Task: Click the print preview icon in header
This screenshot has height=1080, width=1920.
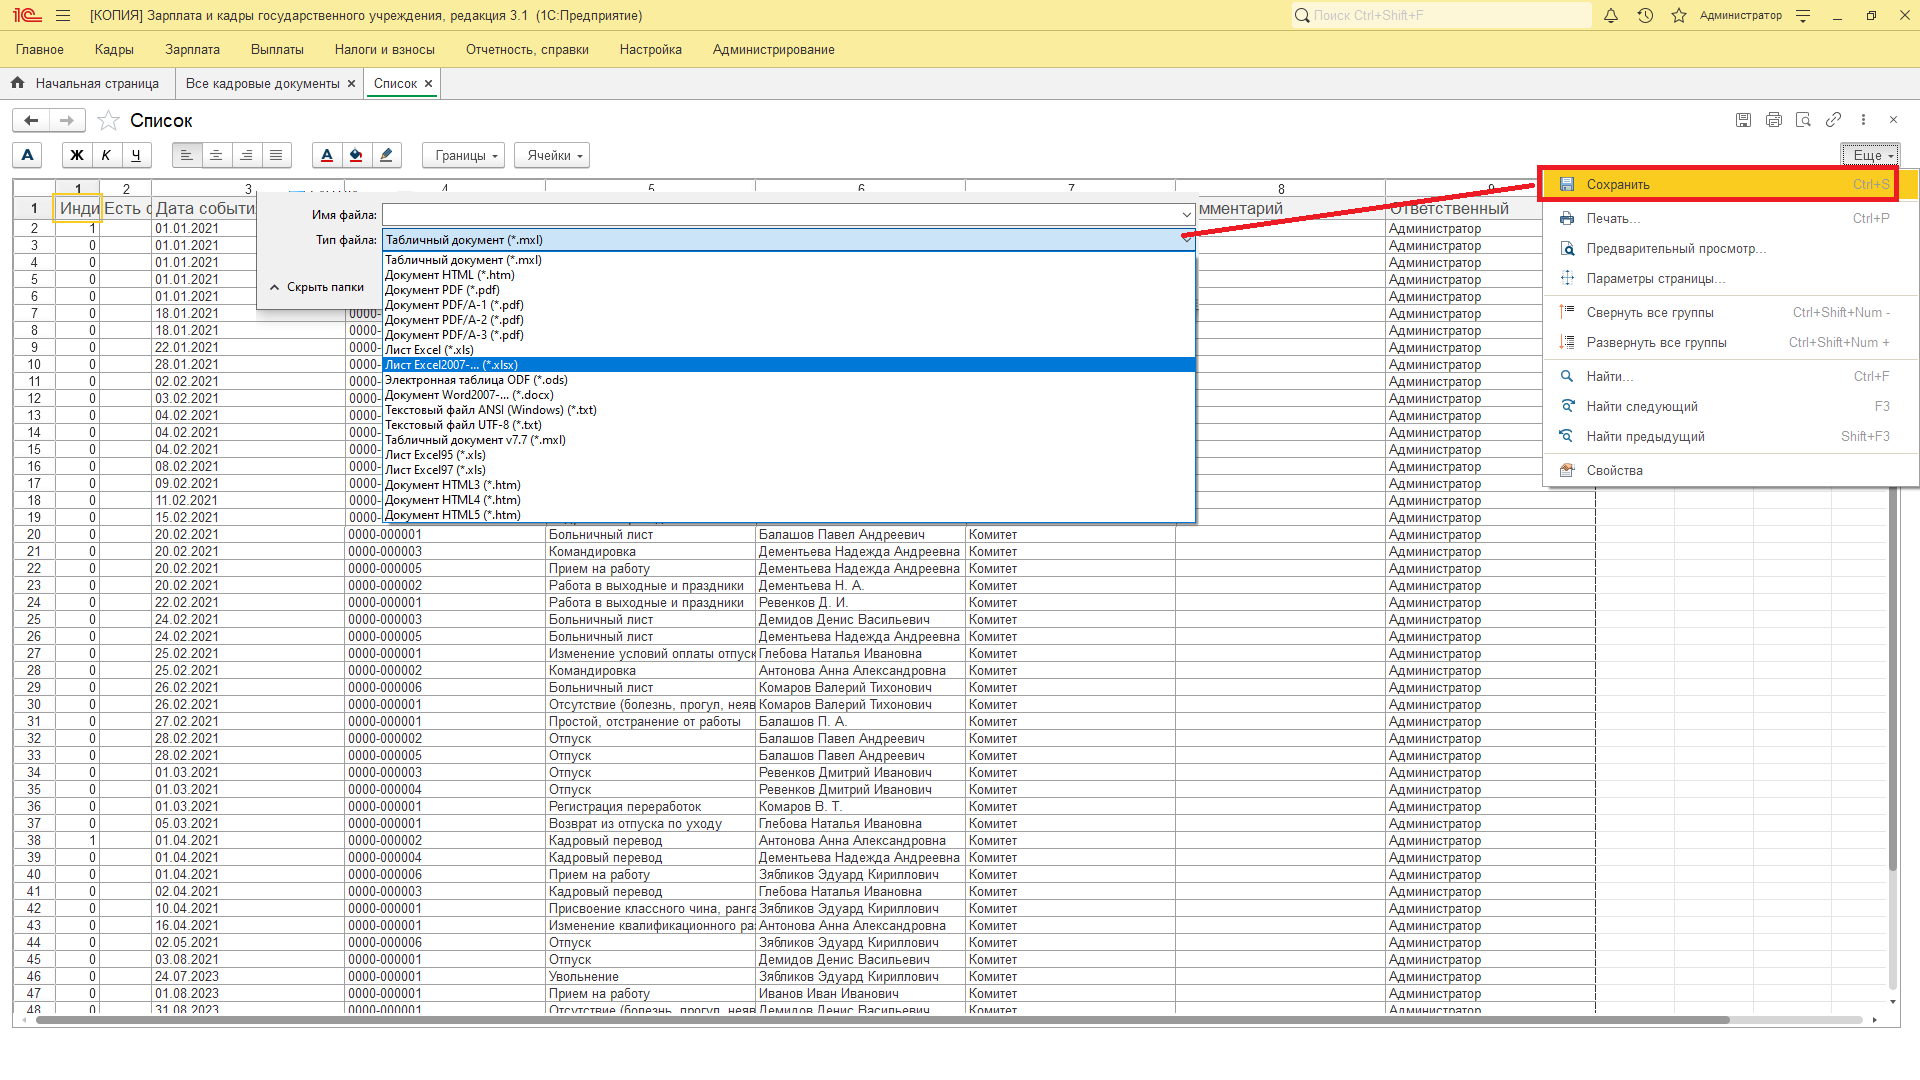Action: coord(1803,120)
